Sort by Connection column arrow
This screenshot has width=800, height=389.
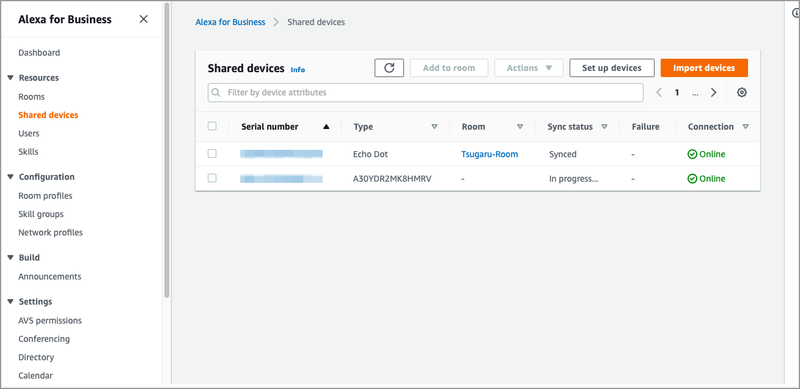pos(746,127)
